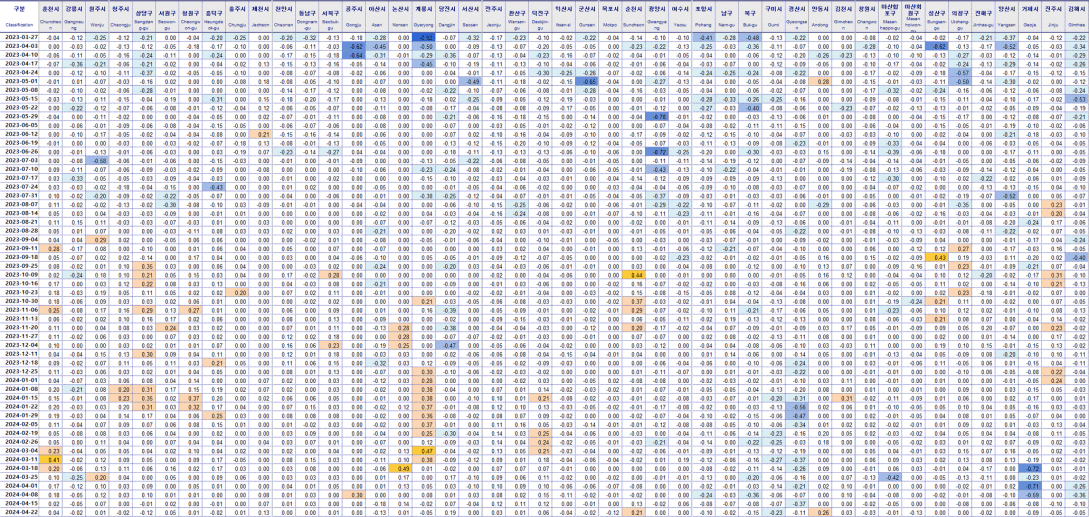This screenshot has height=517, width=1089.
Task: Click the -0.47 Dangjin cell in 2023-12-04 row
Action: pyautogui.click(x=449, y=345)
